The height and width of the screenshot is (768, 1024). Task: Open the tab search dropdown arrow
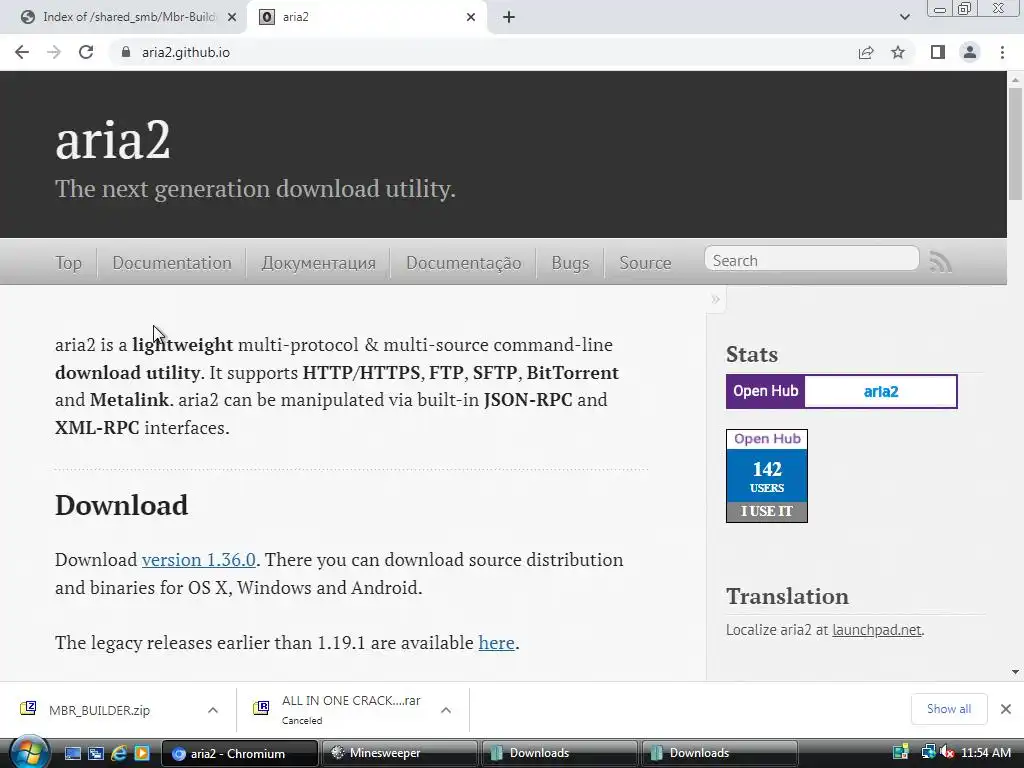coord(904,17)
